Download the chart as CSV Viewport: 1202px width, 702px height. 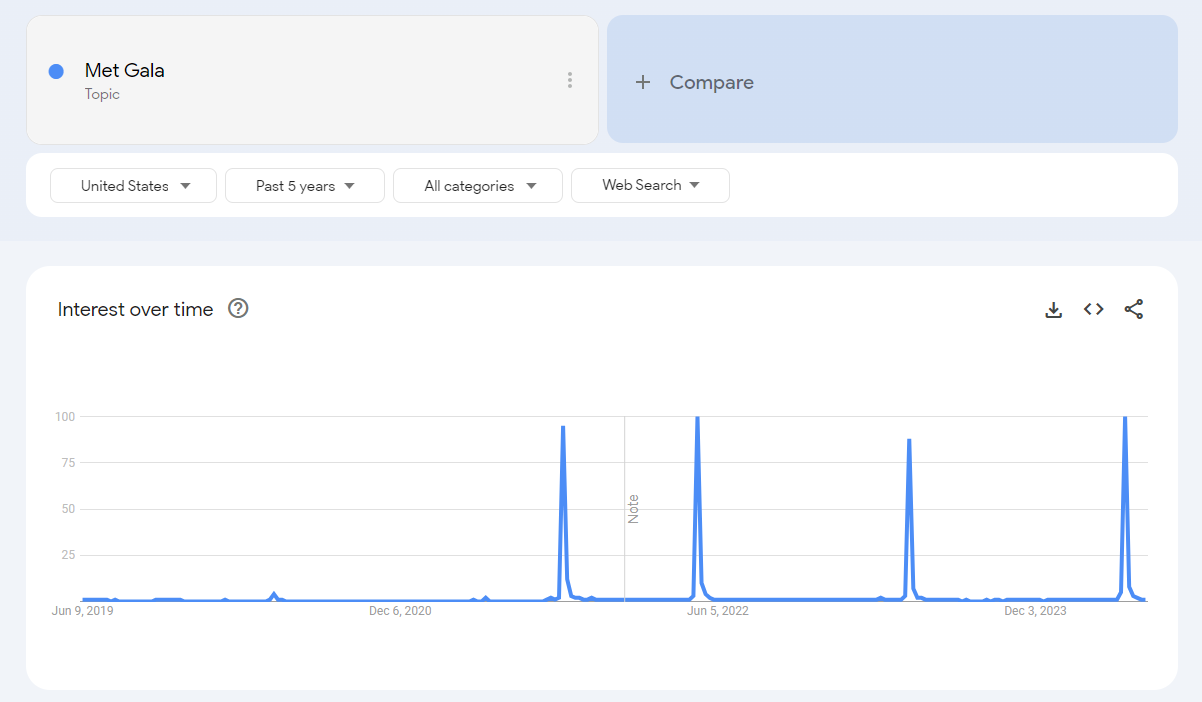click(x=1053, y=310)
